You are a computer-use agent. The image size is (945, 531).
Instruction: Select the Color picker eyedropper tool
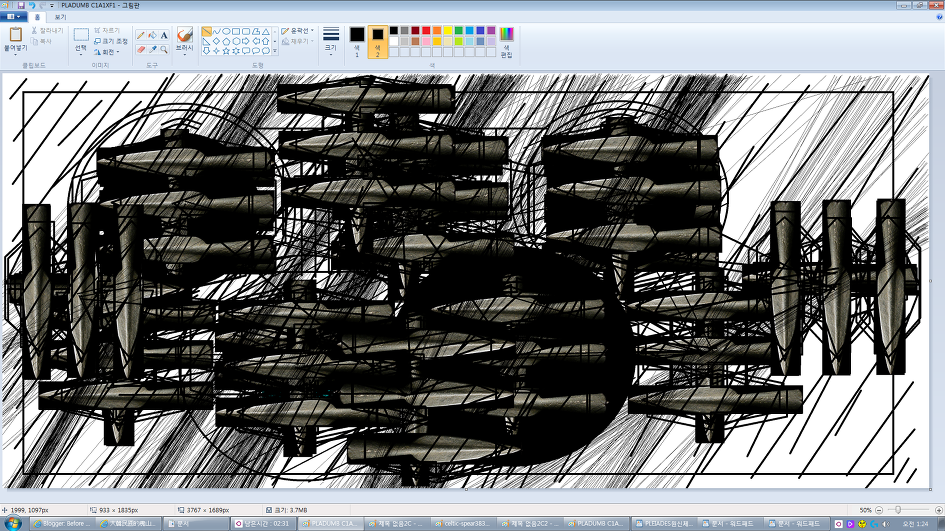click(x=153, y=49)
